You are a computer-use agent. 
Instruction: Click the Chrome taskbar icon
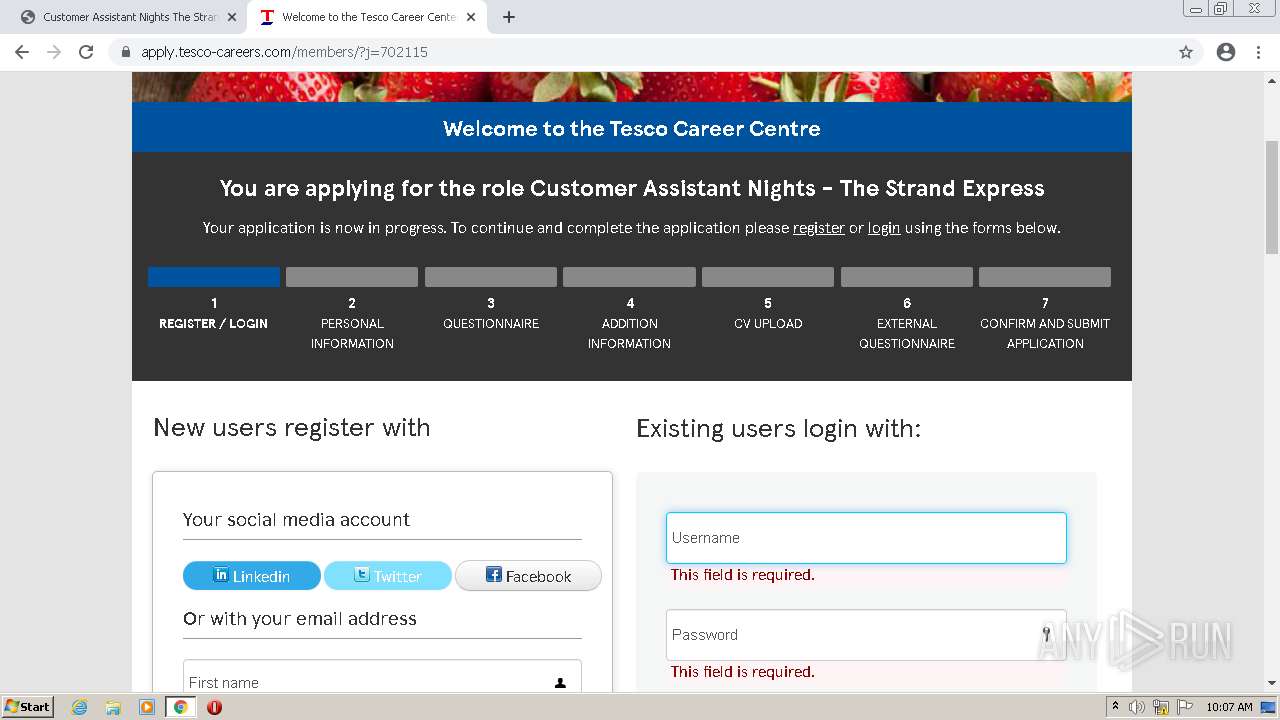click(x=180, y=707)
